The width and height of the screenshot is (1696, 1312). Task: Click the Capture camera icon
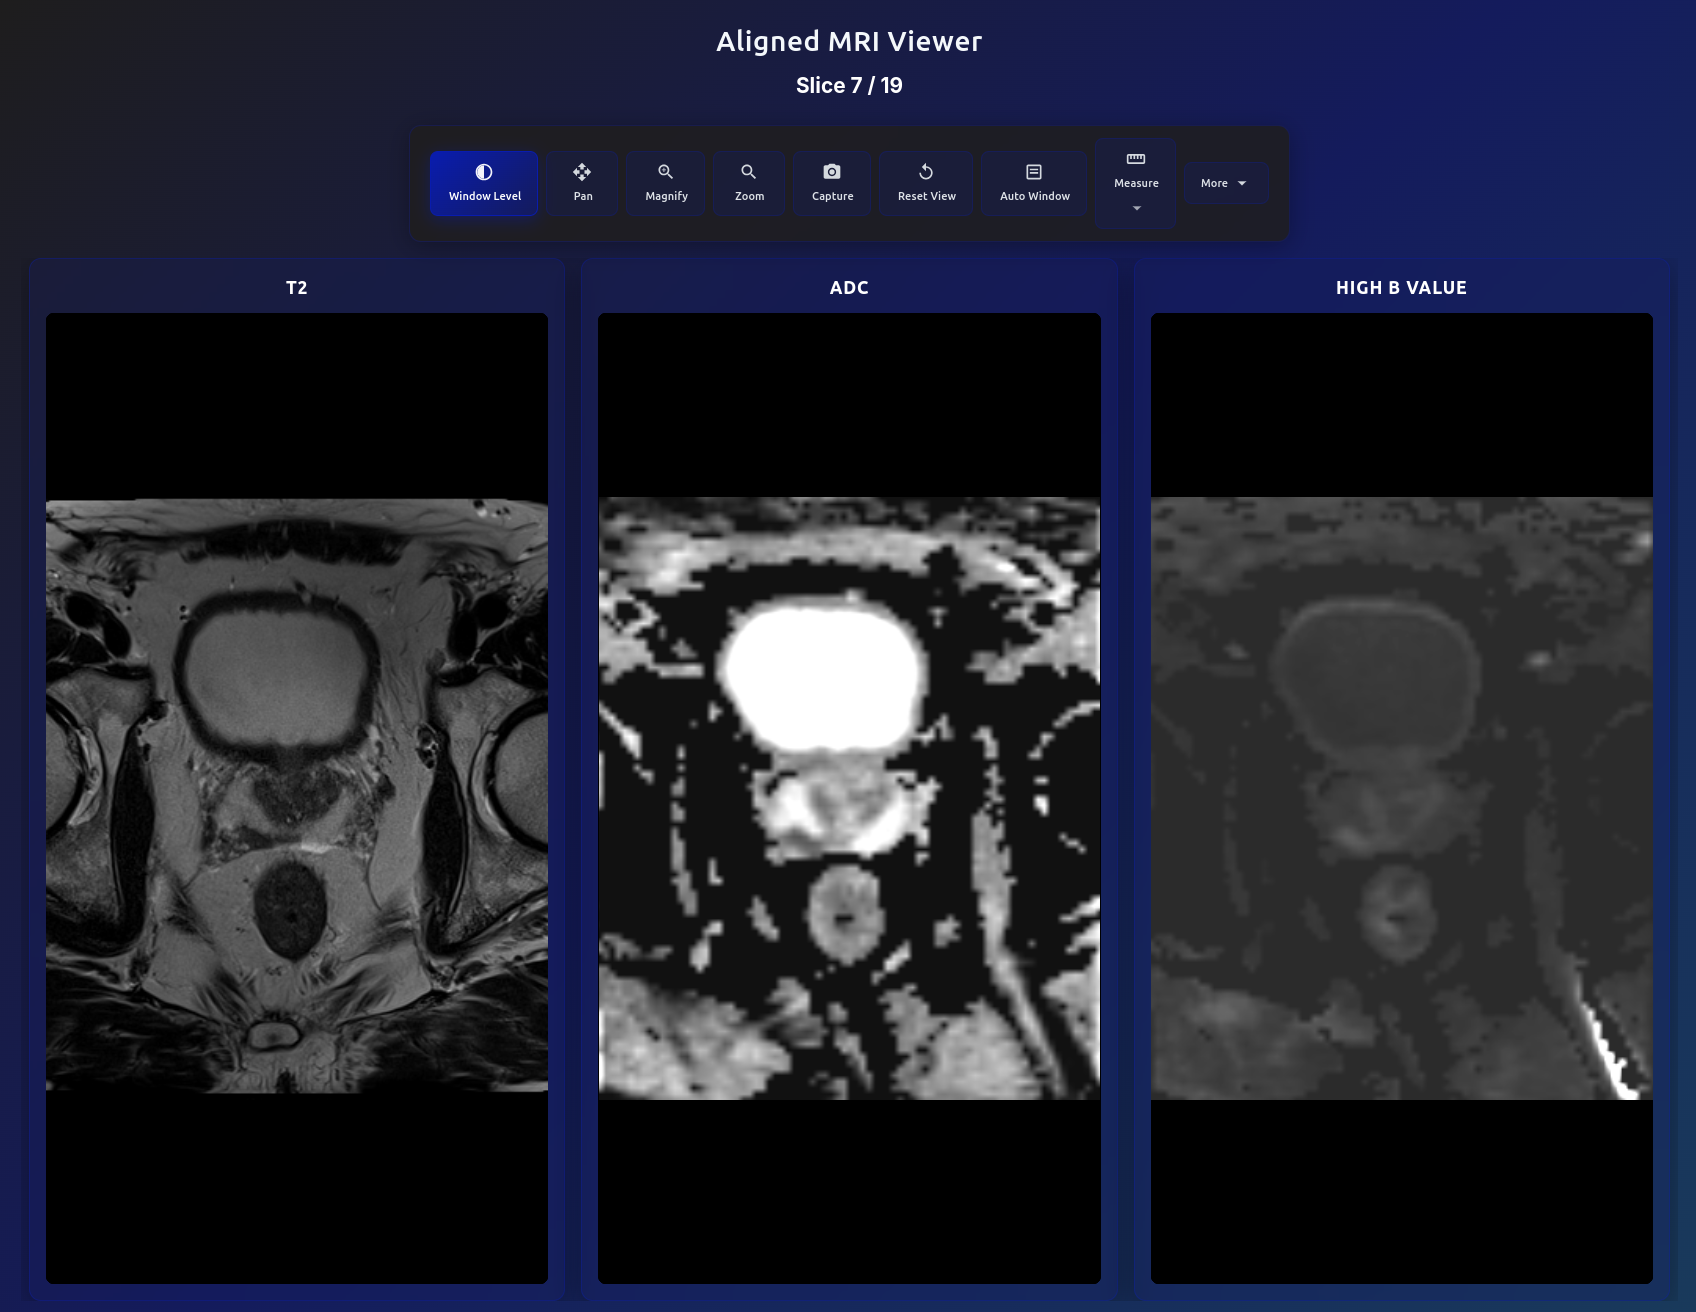pos(832,170)
